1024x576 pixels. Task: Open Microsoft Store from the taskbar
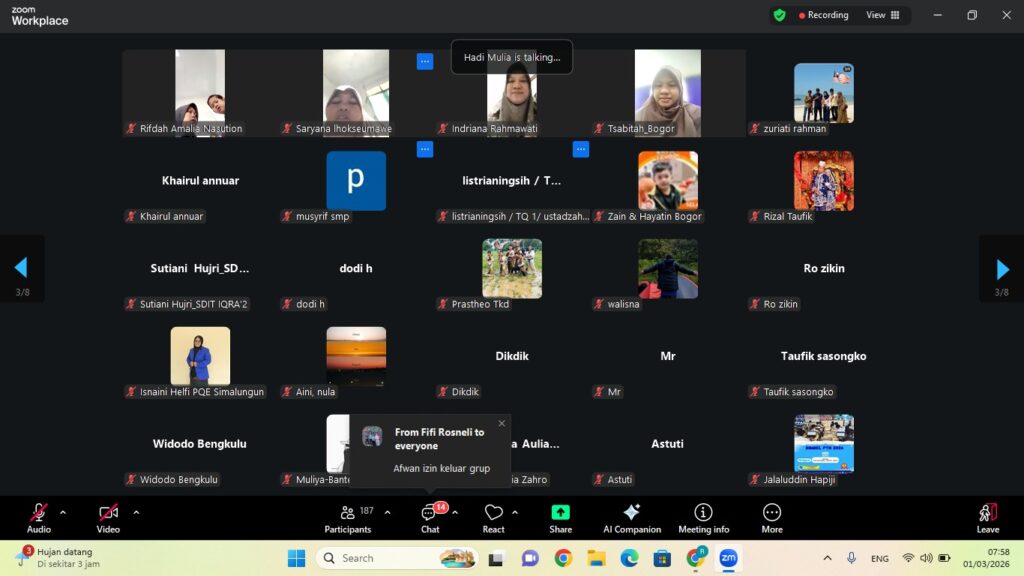click(x=662, y=558)
